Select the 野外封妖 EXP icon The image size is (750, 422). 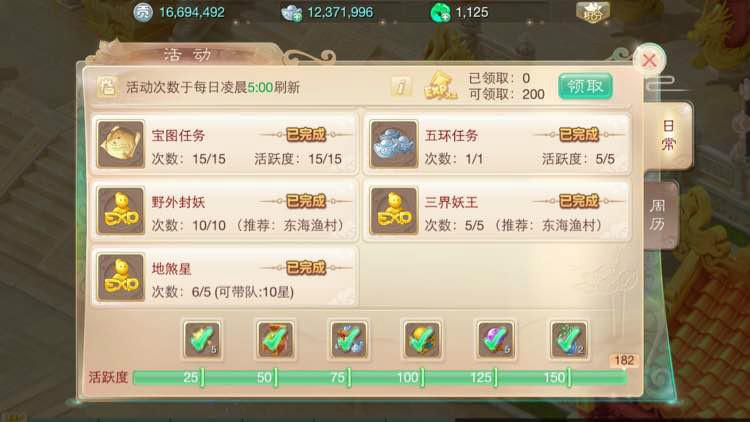click(121, 211)
